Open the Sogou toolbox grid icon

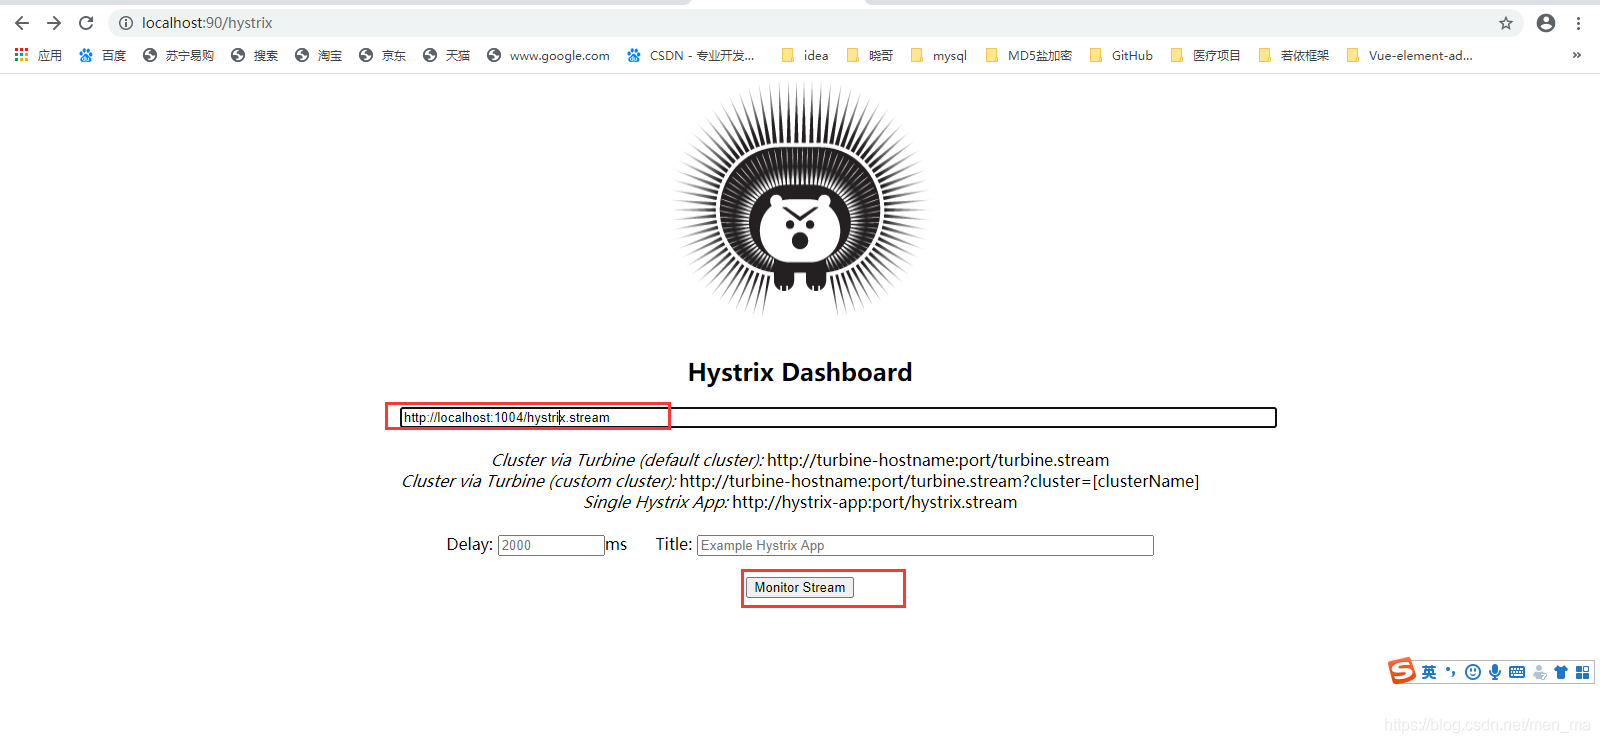tap(1582, 672)
